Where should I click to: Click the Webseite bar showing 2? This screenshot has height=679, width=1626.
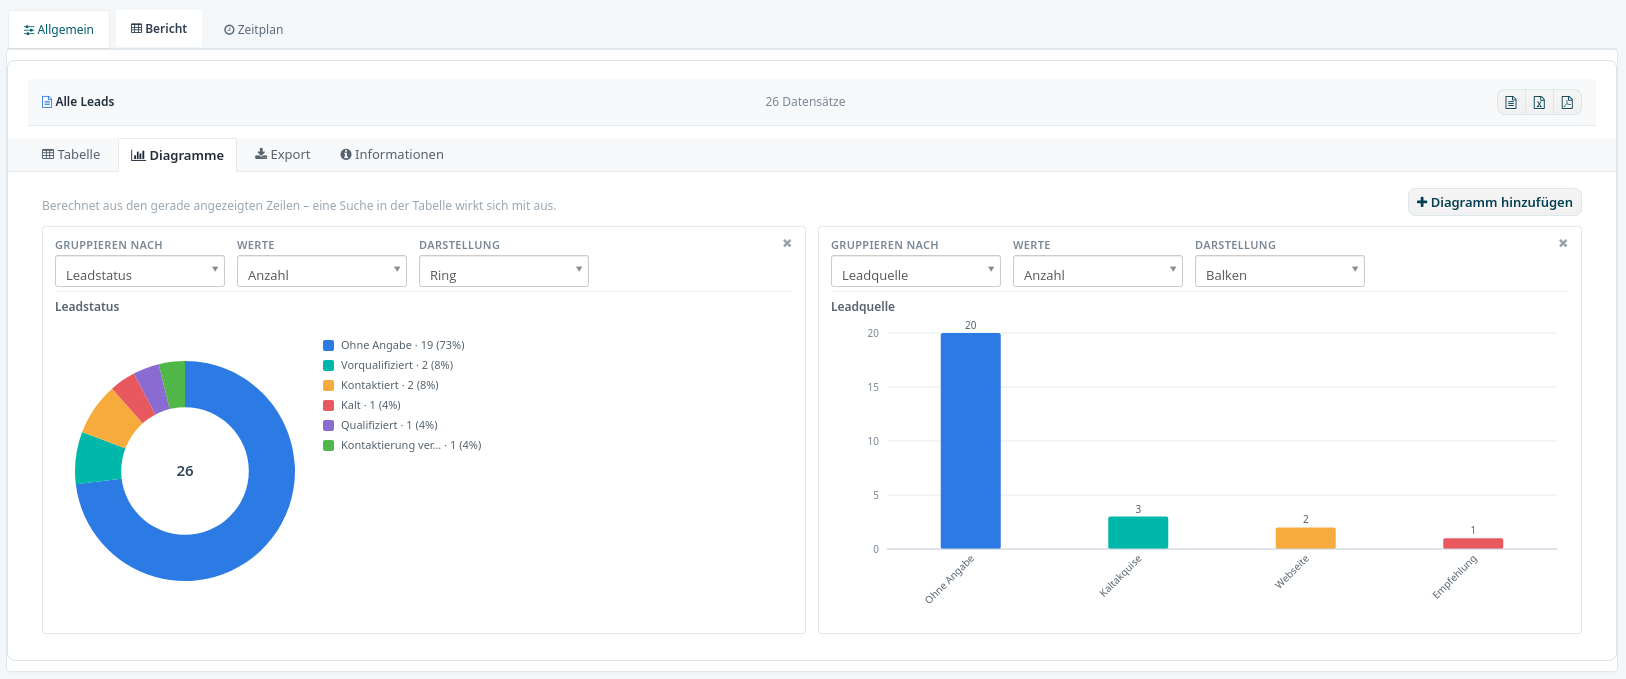[1306, 538]
